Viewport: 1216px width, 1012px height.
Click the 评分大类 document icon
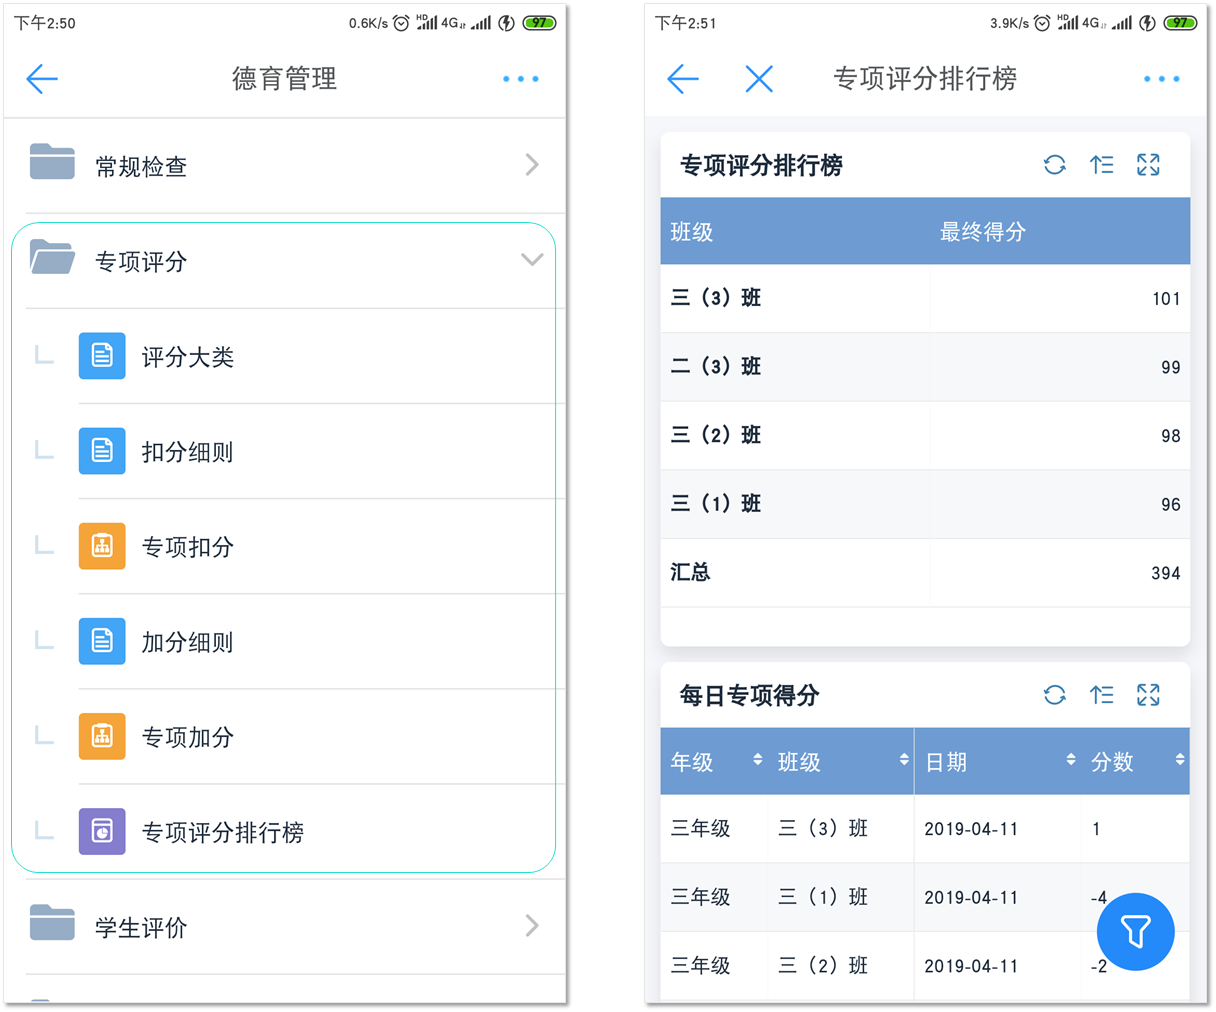(102, 356)
